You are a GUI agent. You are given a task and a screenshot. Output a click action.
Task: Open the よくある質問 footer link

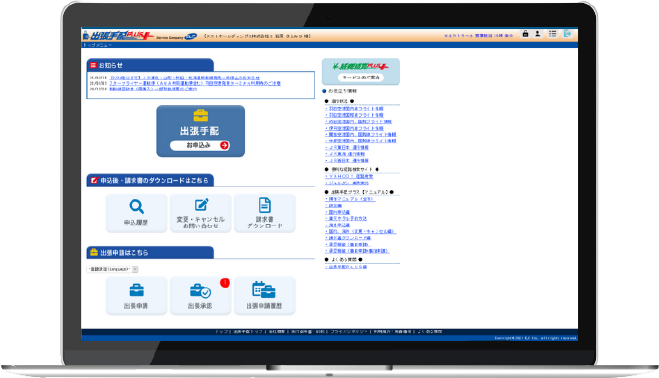coord(430,332)
